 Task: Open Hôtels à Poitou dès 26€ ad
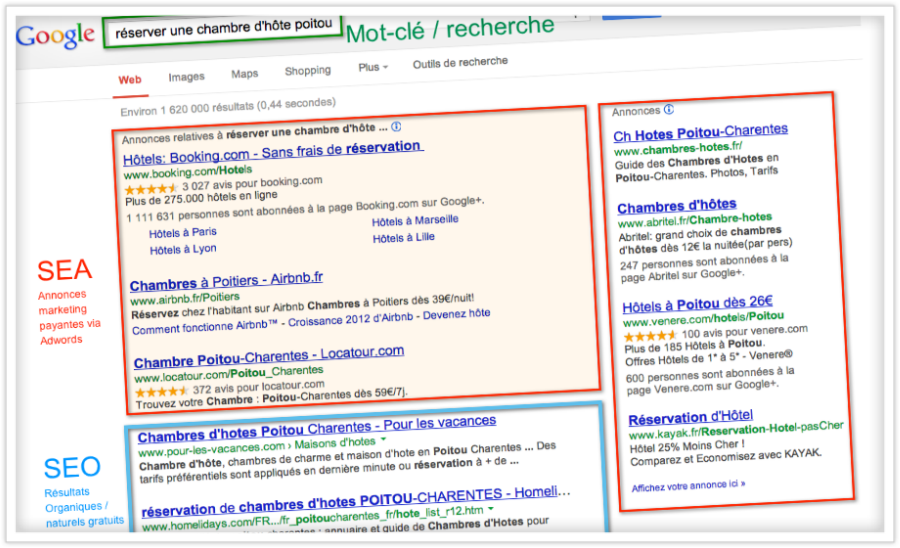point(697,304)
